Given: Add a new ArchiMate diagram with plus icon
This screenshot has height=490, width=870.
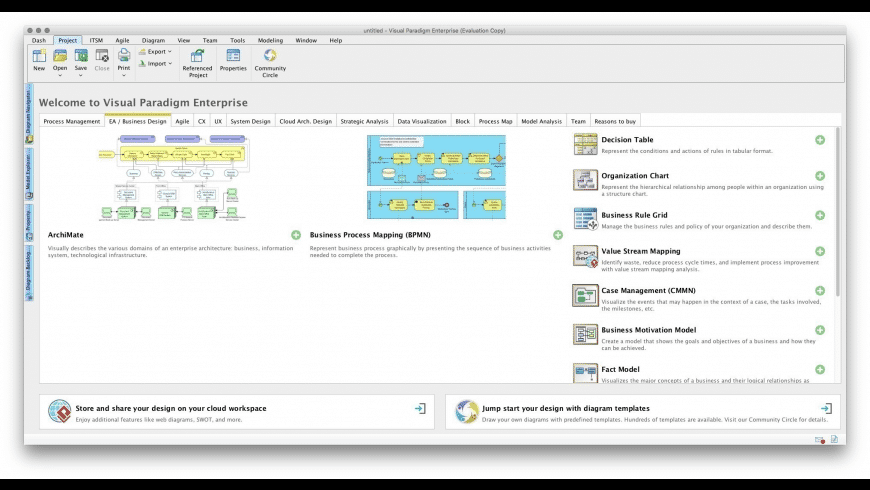Looking at the screenshot, I should [x=296, y=235].
